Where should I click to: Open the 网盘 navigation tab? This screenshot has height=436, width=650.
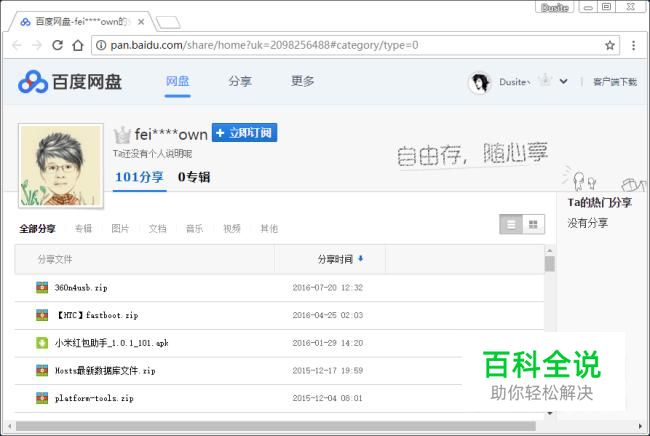point(177,81)
